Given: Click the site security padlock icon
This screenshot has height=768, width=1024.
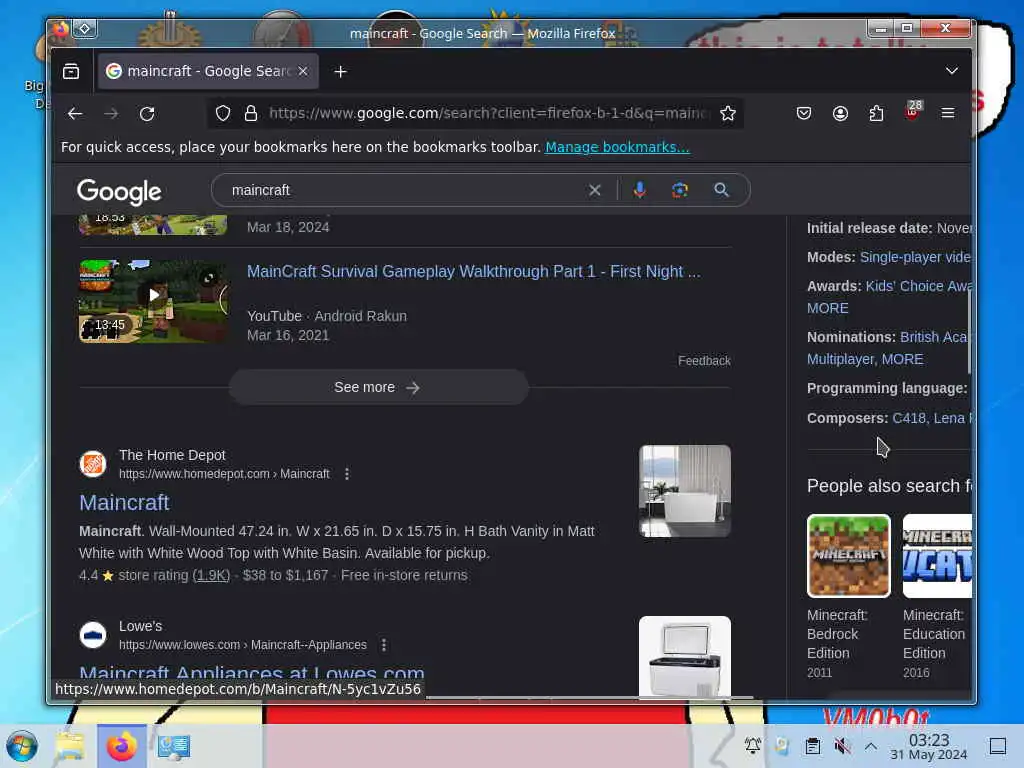Looking at the screenshot, I should [251, 114].
